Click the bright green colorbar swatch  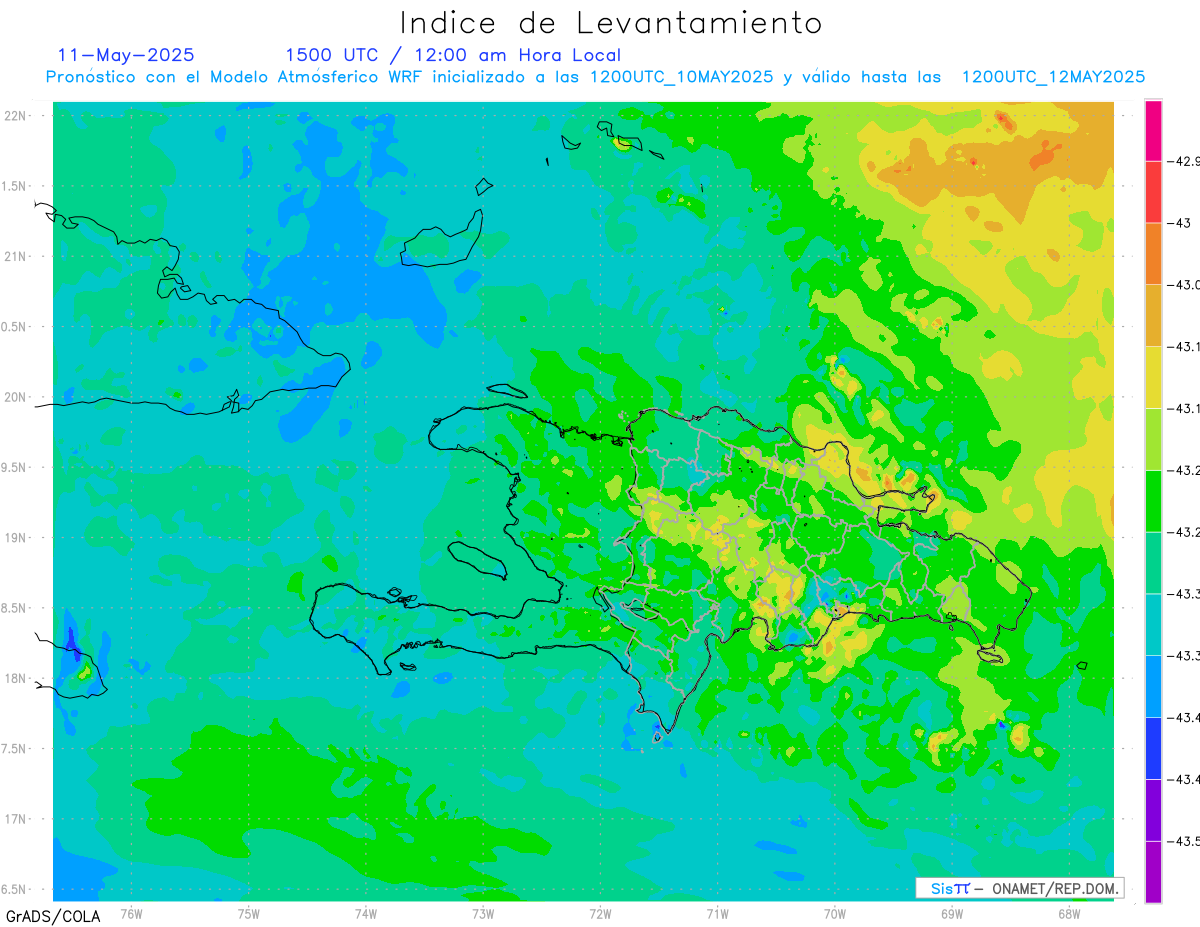[x=1153, y=501]
